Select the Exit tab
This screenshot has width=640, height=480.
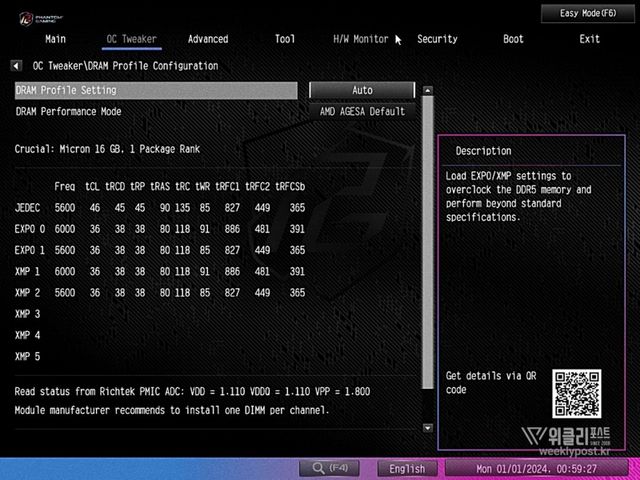(x=590, y=39)
